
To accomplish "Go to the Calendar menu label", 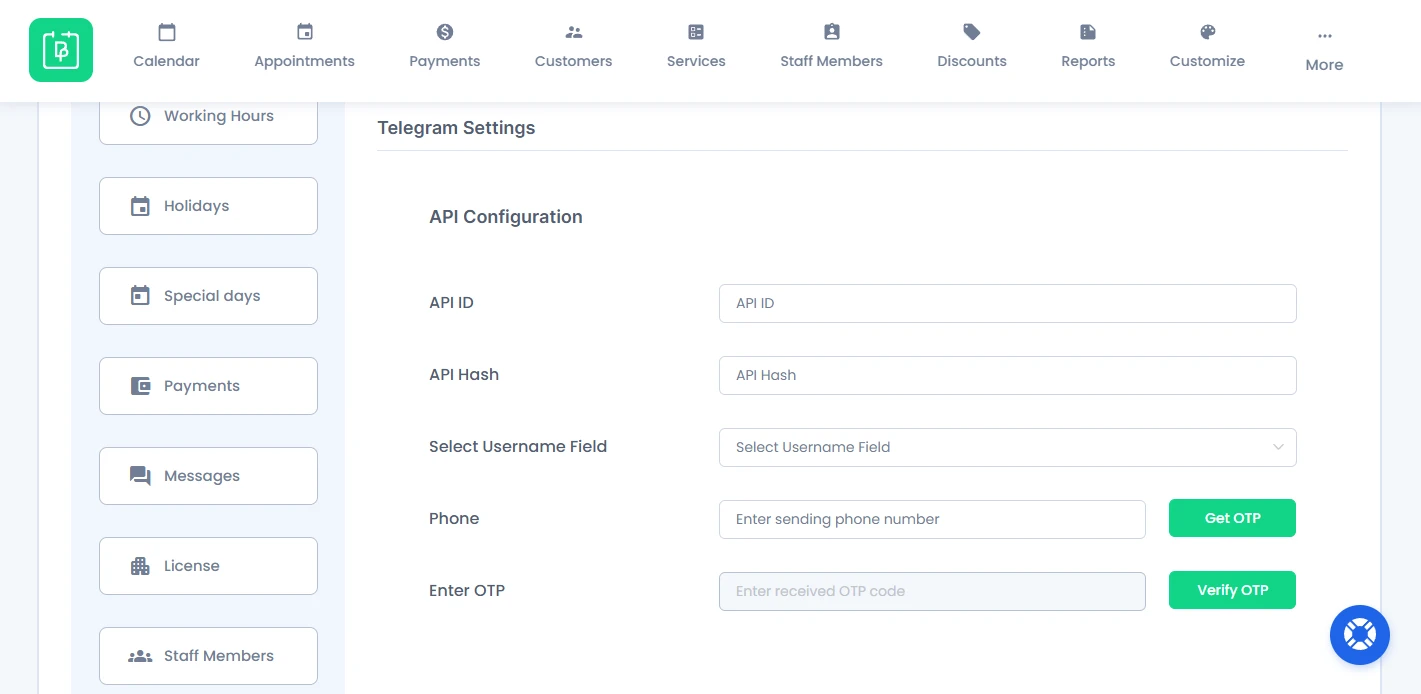I will click(167, 61).
